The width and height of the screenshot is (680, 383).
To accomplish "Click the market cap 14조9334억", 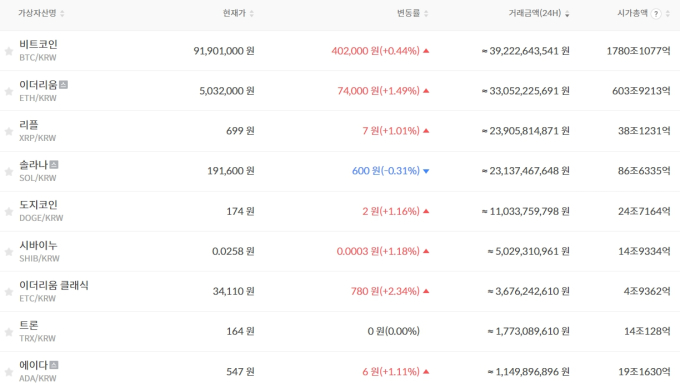I will point(644,251).
